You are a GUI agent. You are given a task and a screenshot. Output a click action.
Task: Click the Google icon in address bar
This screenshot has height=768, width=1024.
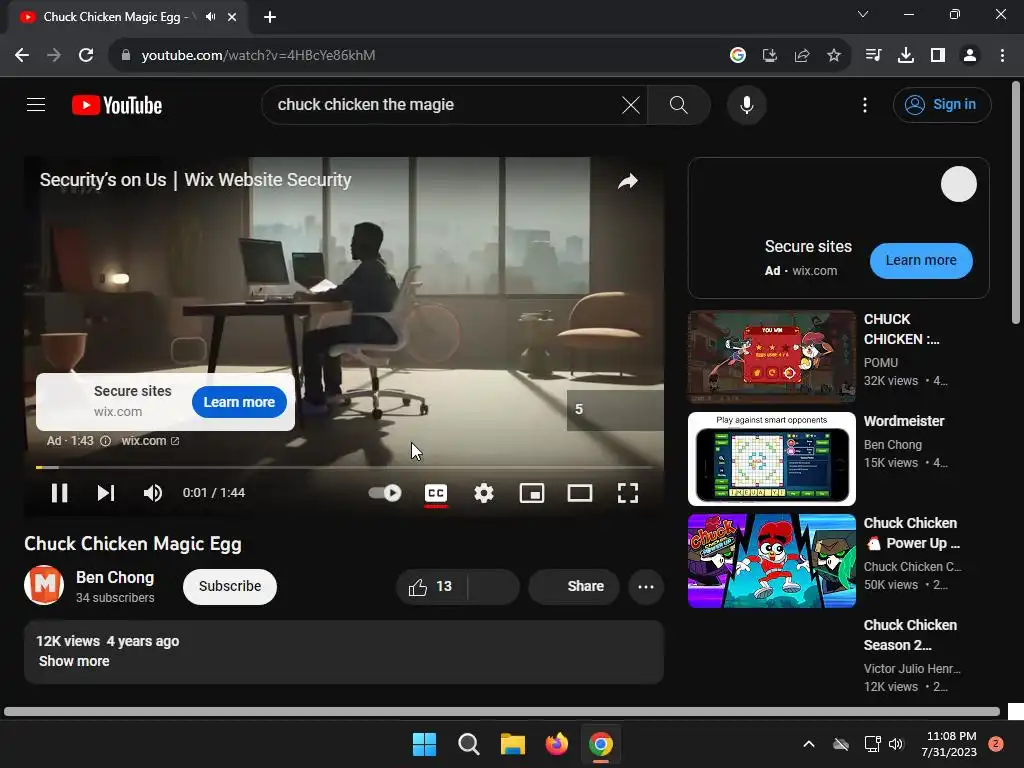point(737,56)
